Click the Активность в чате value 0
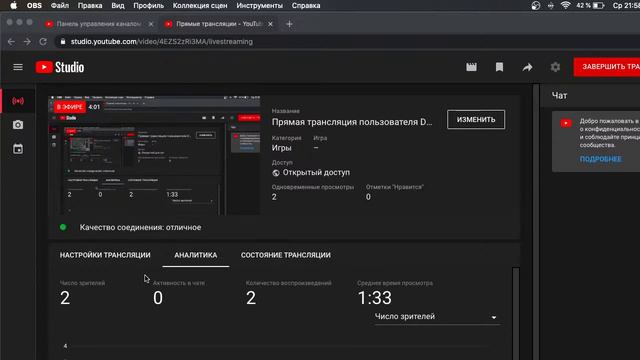This screenshot has height=360, width=640. [x=158, y=298]
